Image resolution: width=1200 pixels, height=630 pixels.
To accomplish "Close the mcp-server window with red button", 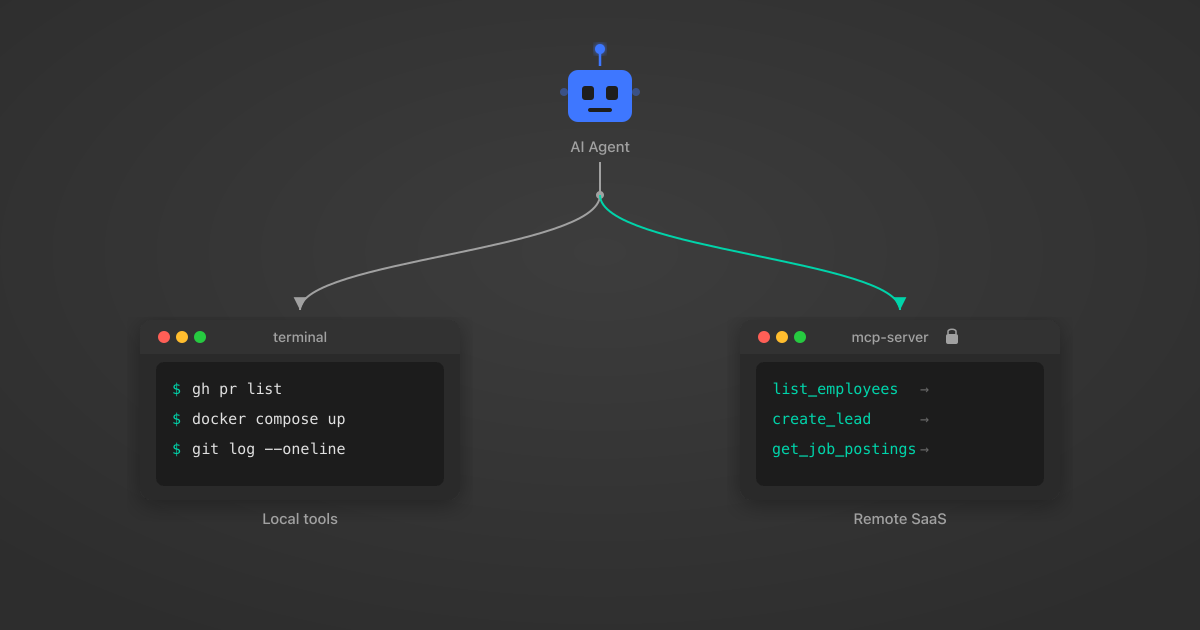I will pyautogui.click(x=764, y=337).
